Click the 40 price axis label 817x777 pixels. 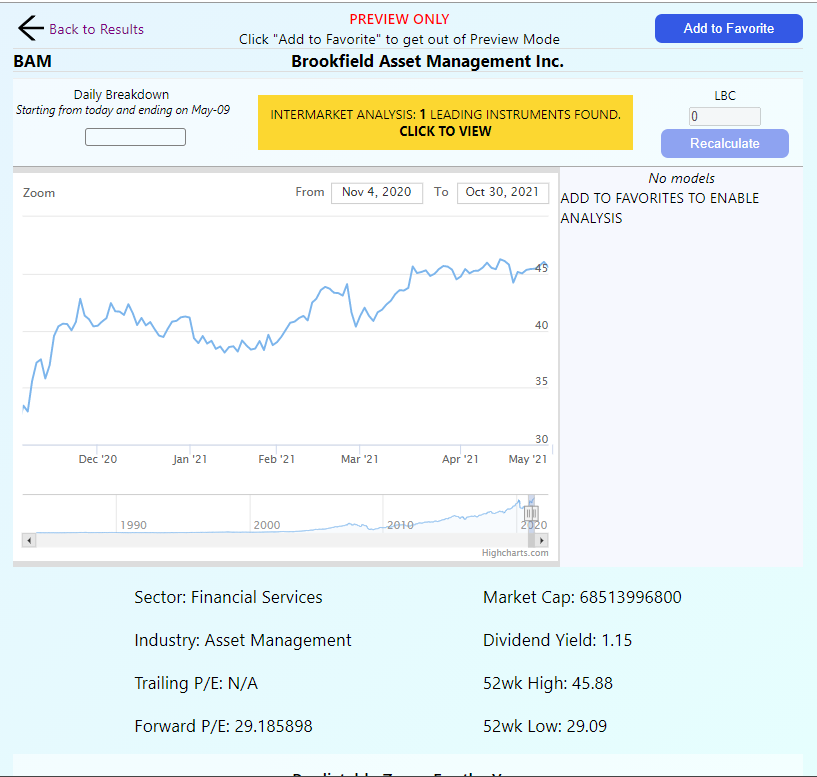coord(541,325)
